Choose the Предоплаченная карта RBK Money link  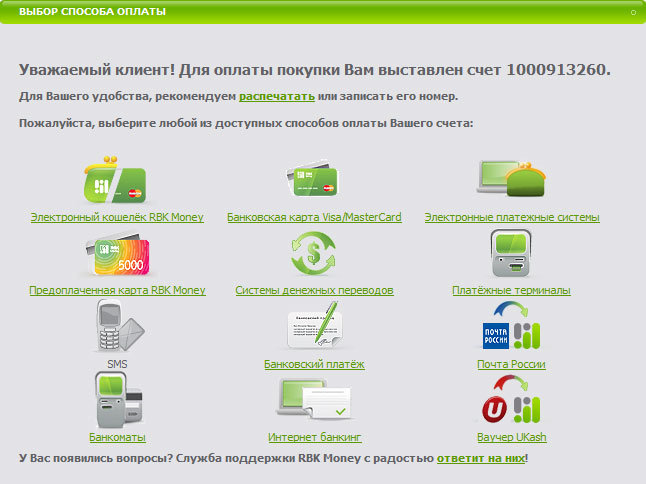117,290
